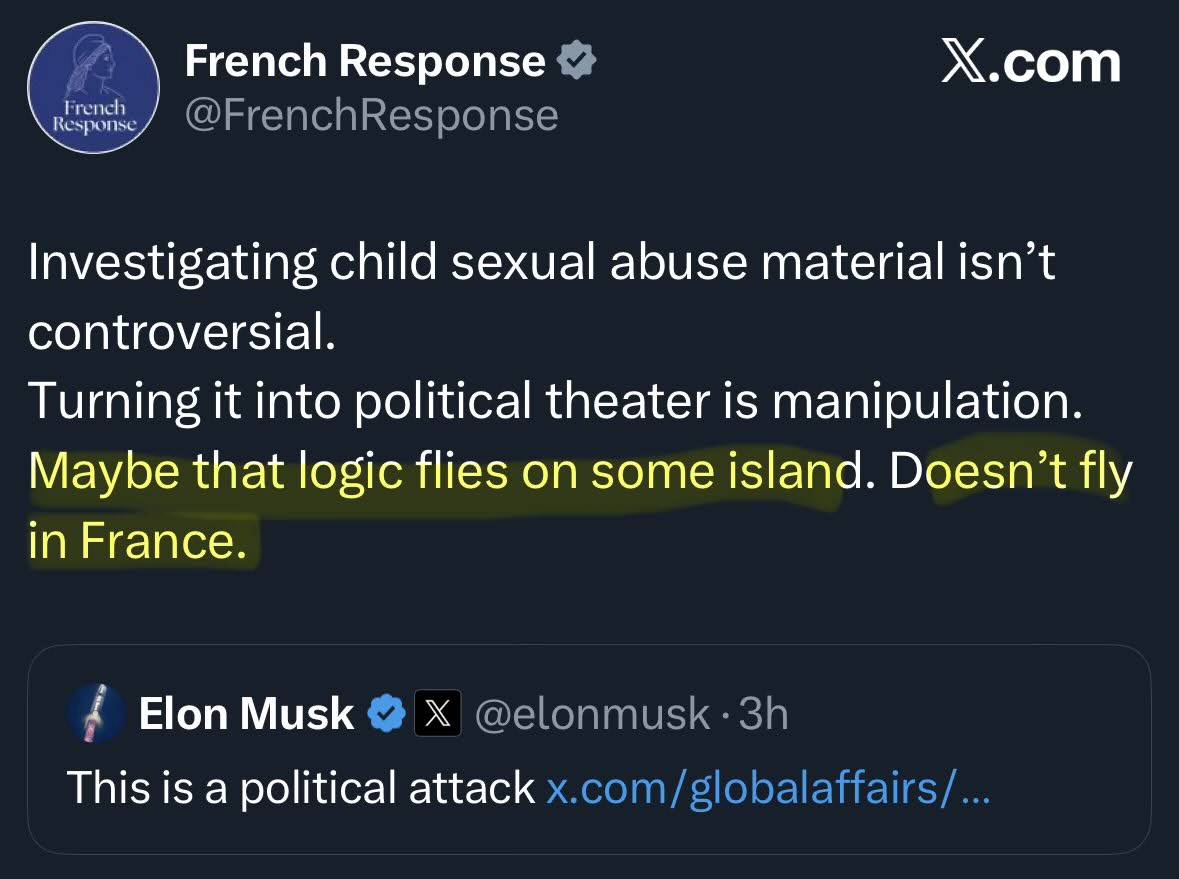This screenshot has width=1179, height=879.
Task: Click Elon Musk's small profile picture
Action: point(95,714)
